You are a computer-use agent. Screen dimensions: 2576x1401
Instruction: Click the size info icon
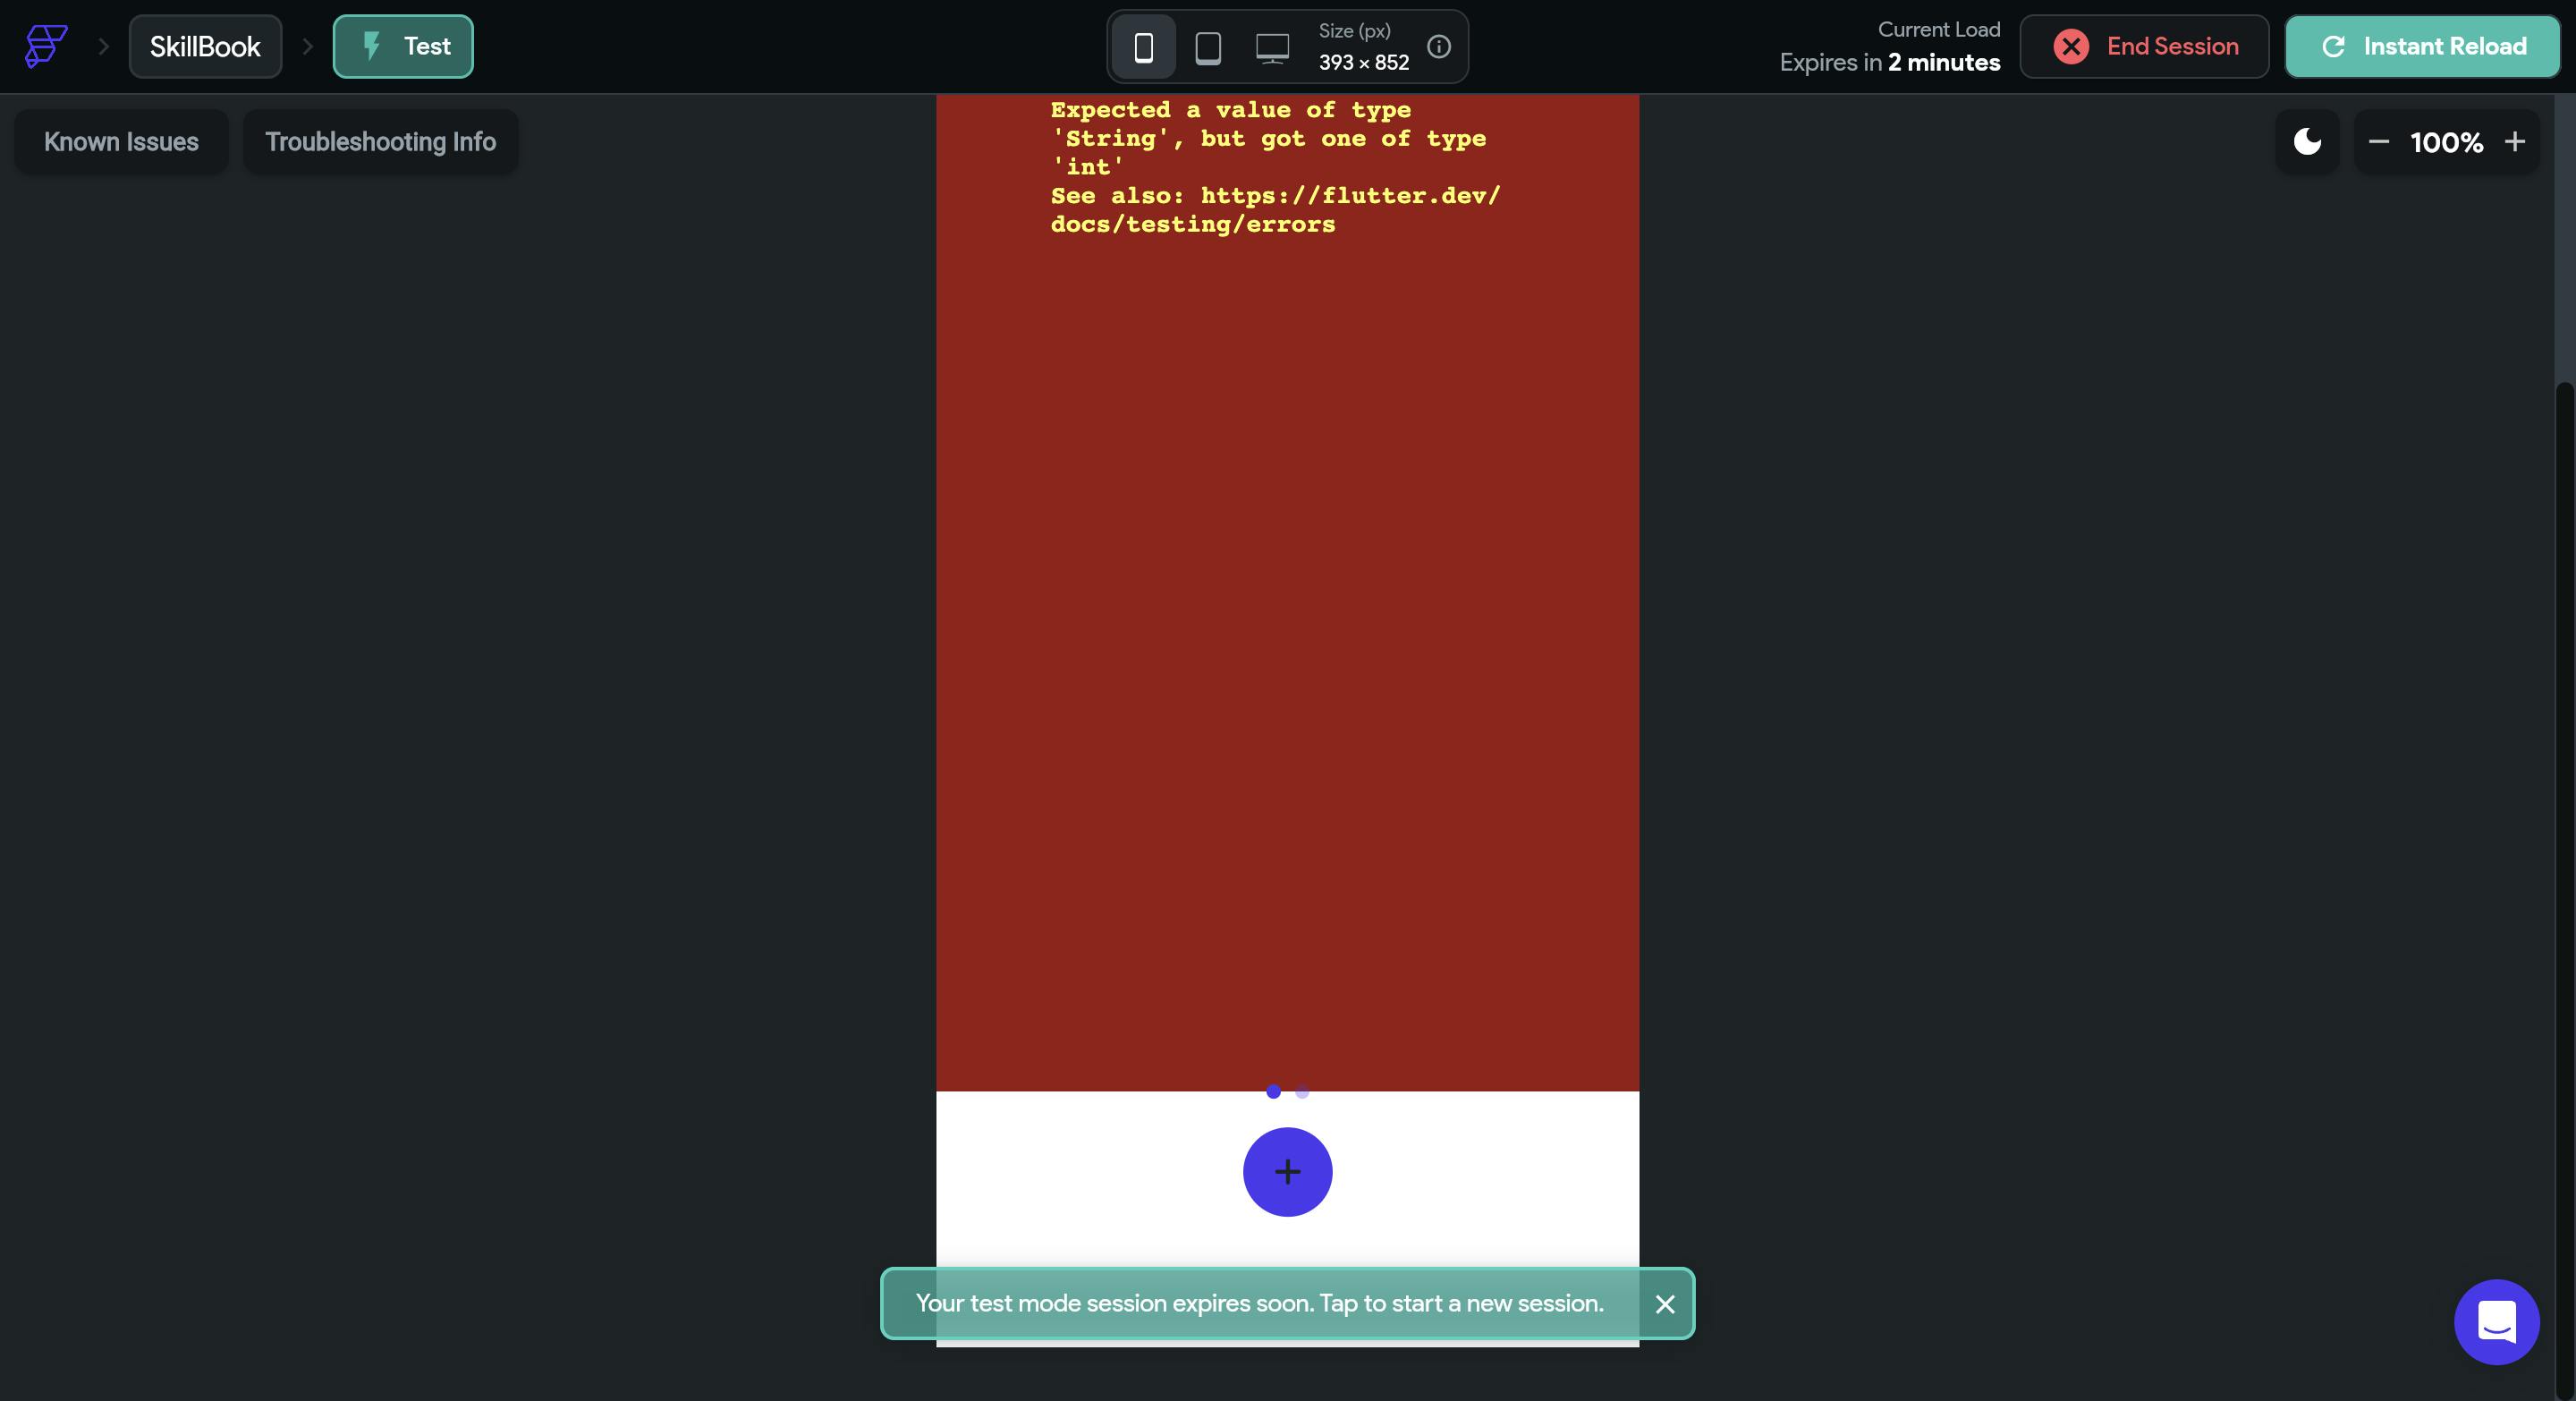pyautogui.click(x=1438, y=47)
